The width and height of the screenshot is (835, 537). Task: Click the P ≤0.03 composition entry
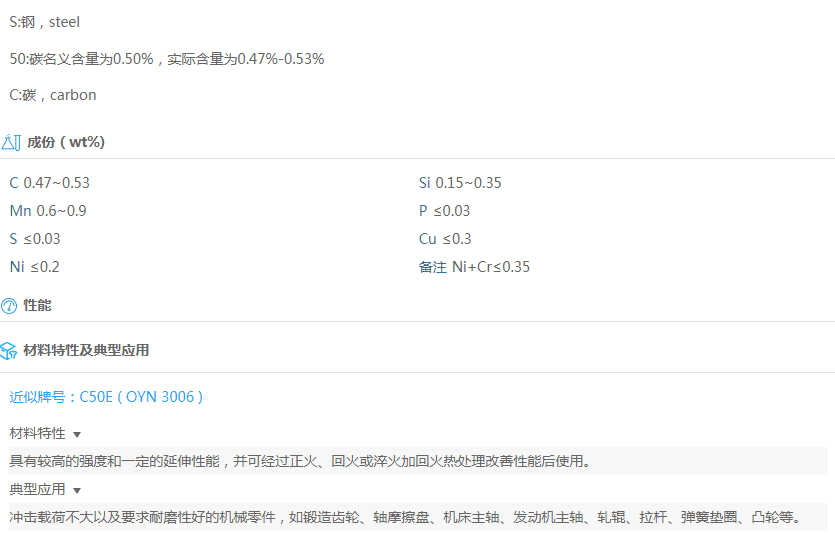(444, 211)
